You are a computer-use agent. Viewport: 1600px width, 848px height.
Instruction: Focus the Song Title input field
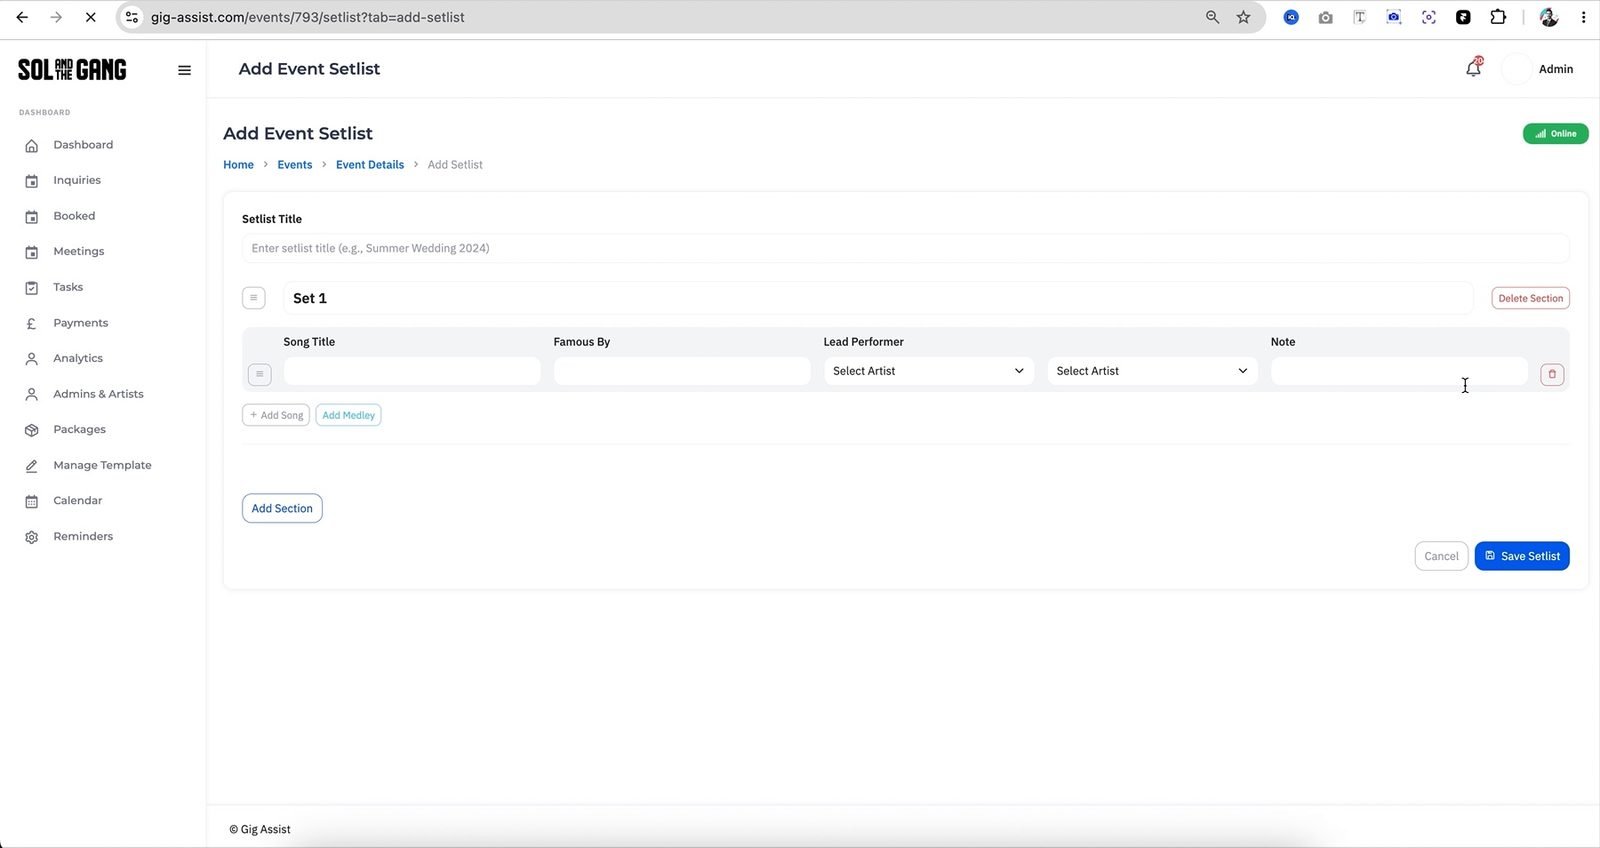pyautogui.click(x=412, y=371)
